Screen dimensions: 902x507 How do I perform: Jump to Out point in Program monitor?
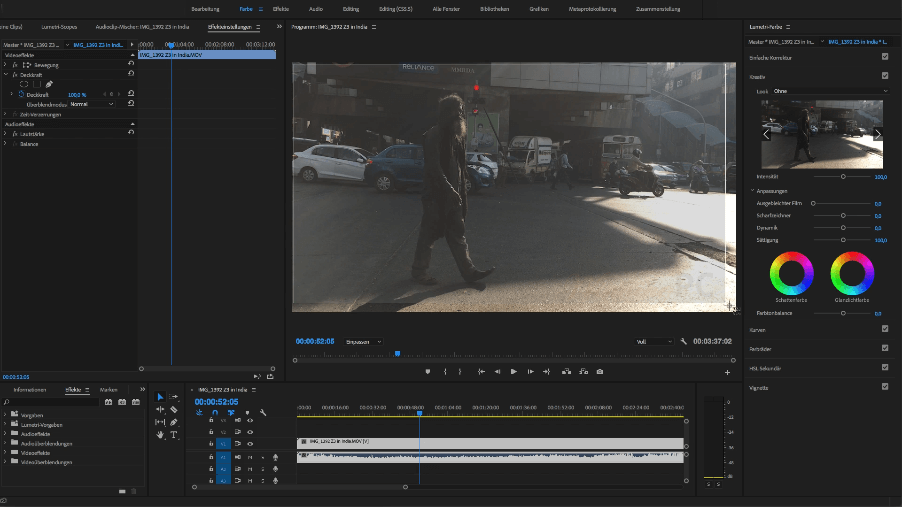click(546, 372)
